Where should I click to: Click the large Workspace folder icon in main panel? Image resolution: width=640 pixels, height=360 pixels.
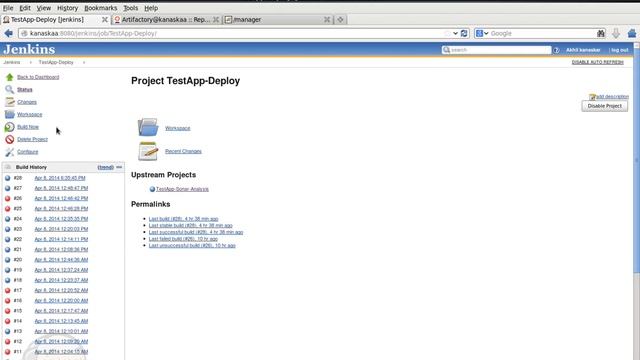tap(148, 127)
